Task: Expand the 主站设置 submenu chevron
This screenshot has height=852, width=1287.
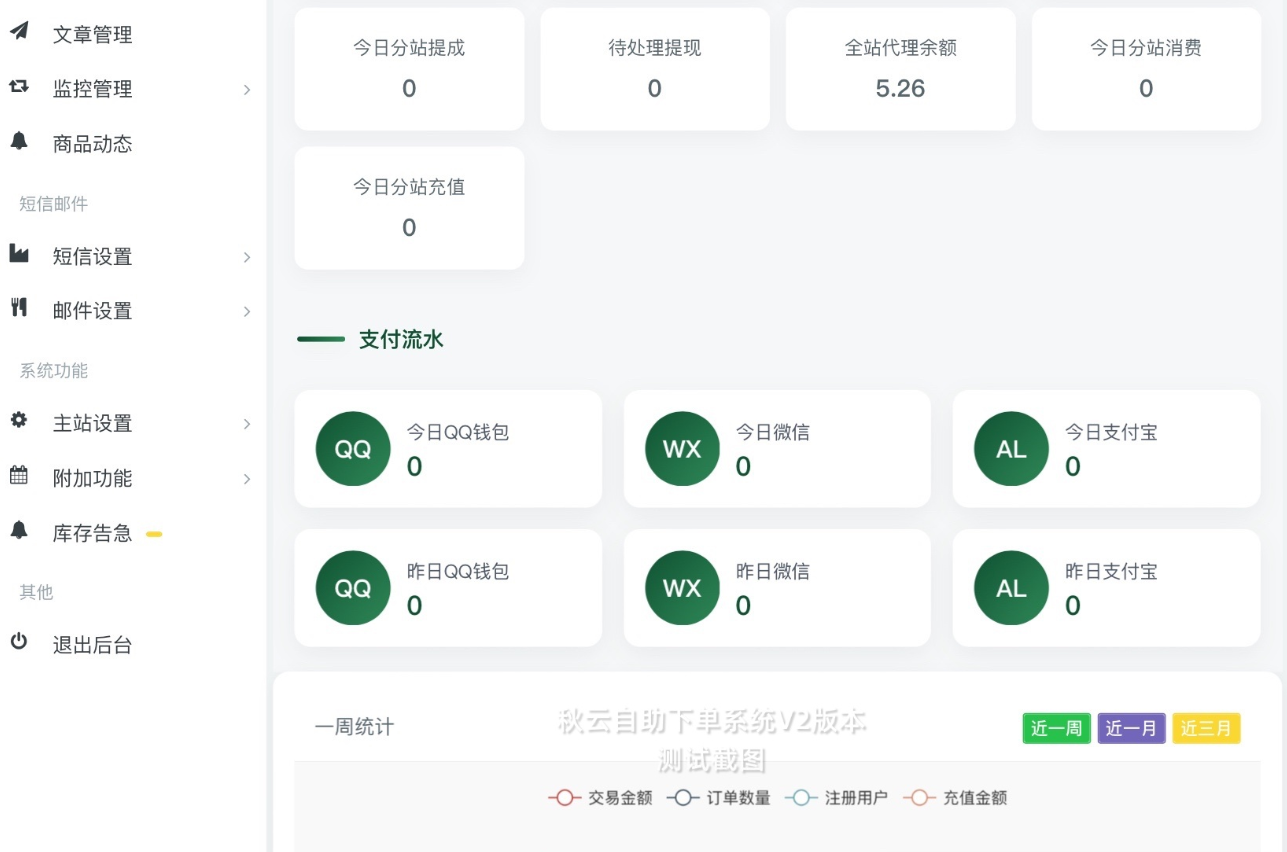Action: point(247,423)
